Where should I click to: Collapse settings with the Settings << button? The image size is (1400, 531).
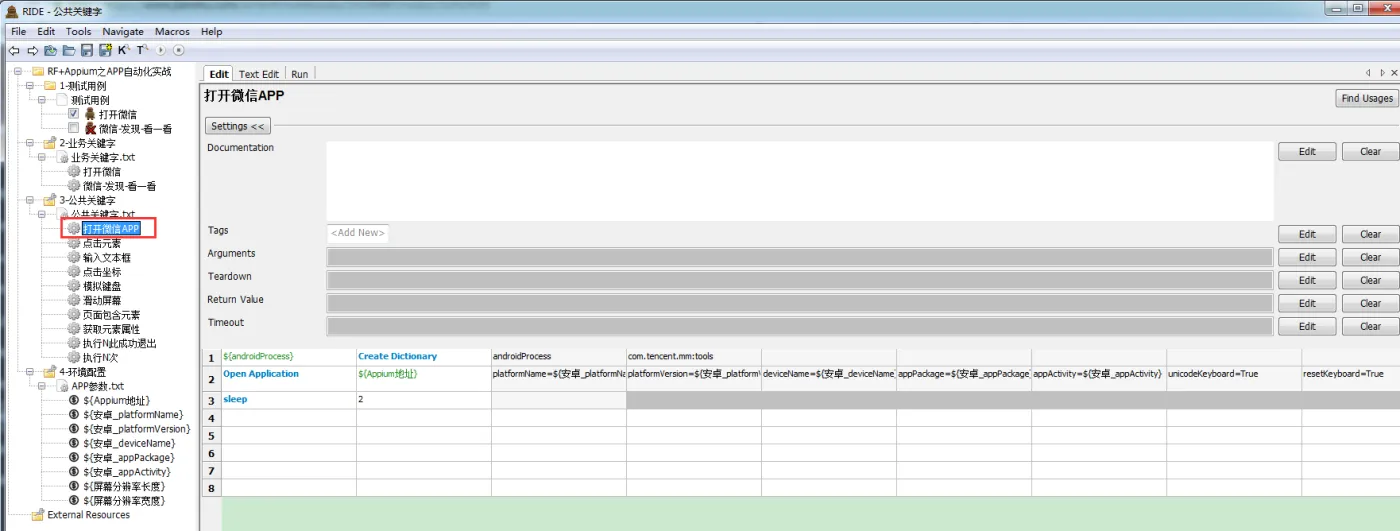point(237,126)
